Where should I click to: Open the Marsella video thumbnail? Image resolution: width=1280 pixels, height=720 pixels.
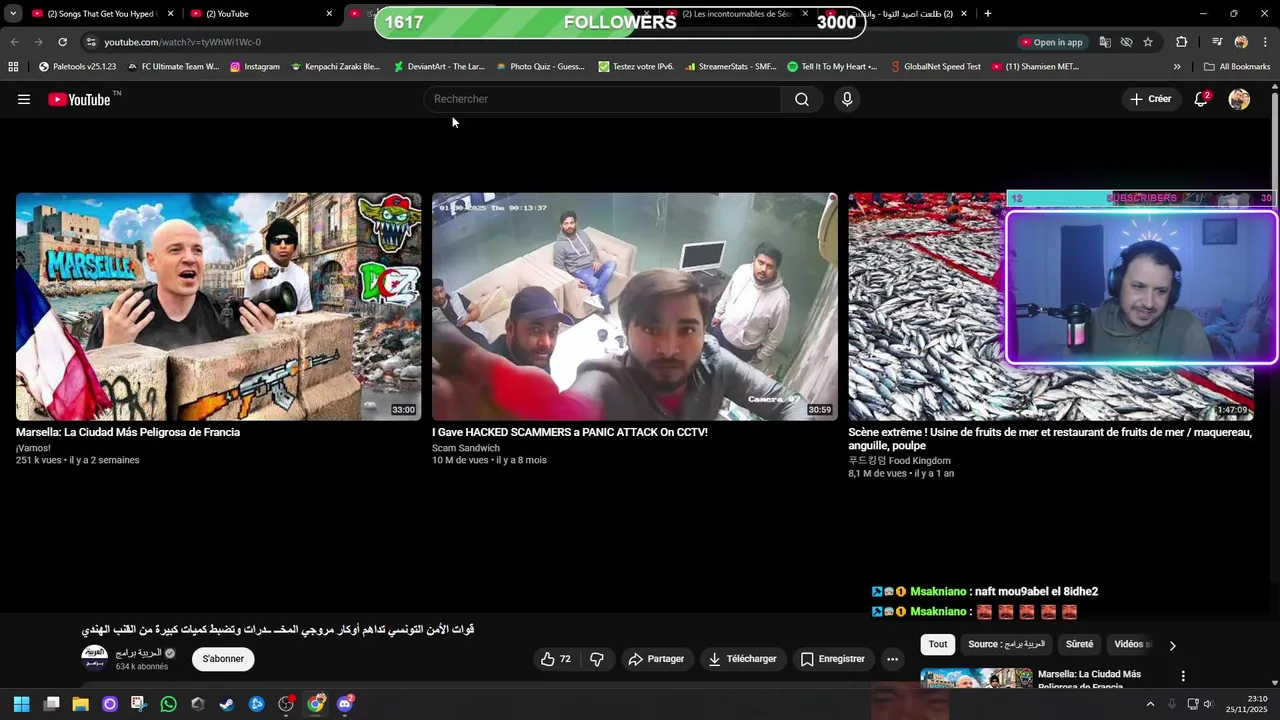tap(218, 306)
